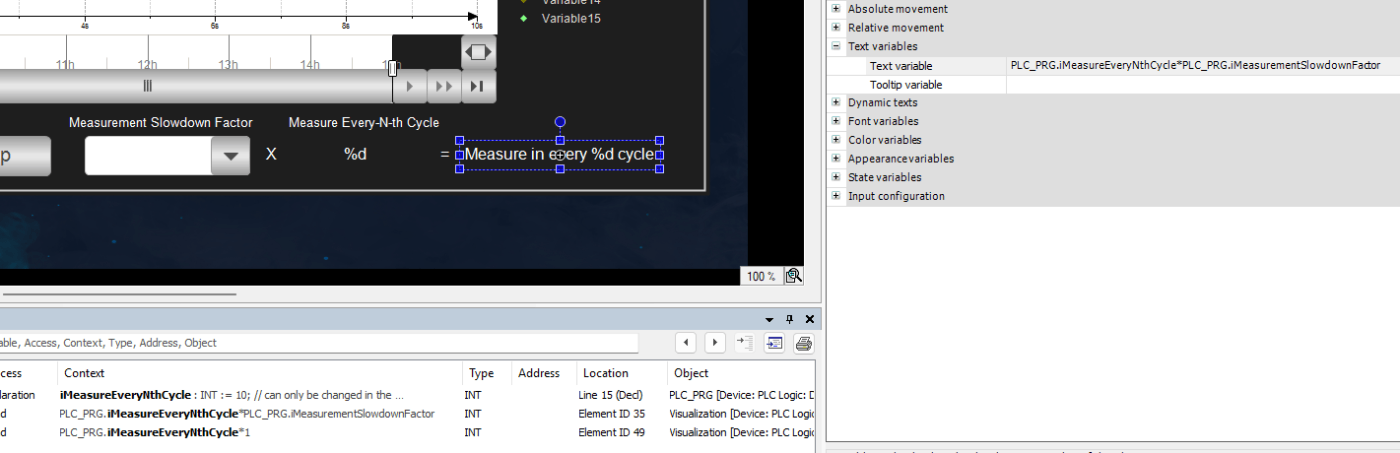Expand the Absolute movement property group
Viewport: 1400px width, 453px height.
coord(836,9)
